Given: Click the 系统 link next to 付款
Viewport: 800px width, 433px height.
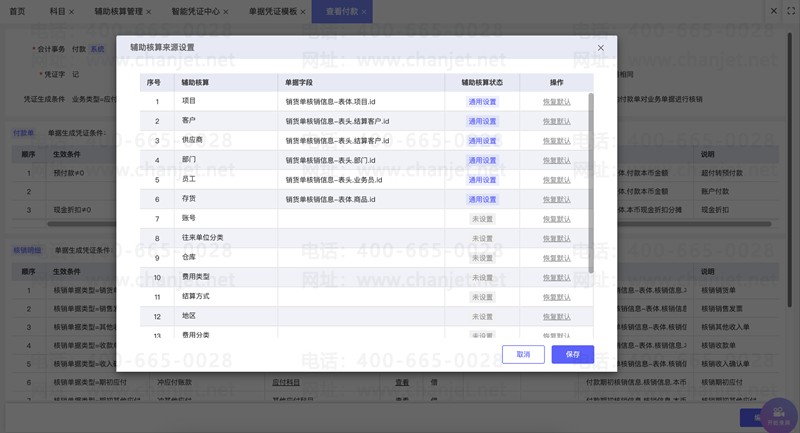Looking at the screenshot, I should (x=97, y=49).
